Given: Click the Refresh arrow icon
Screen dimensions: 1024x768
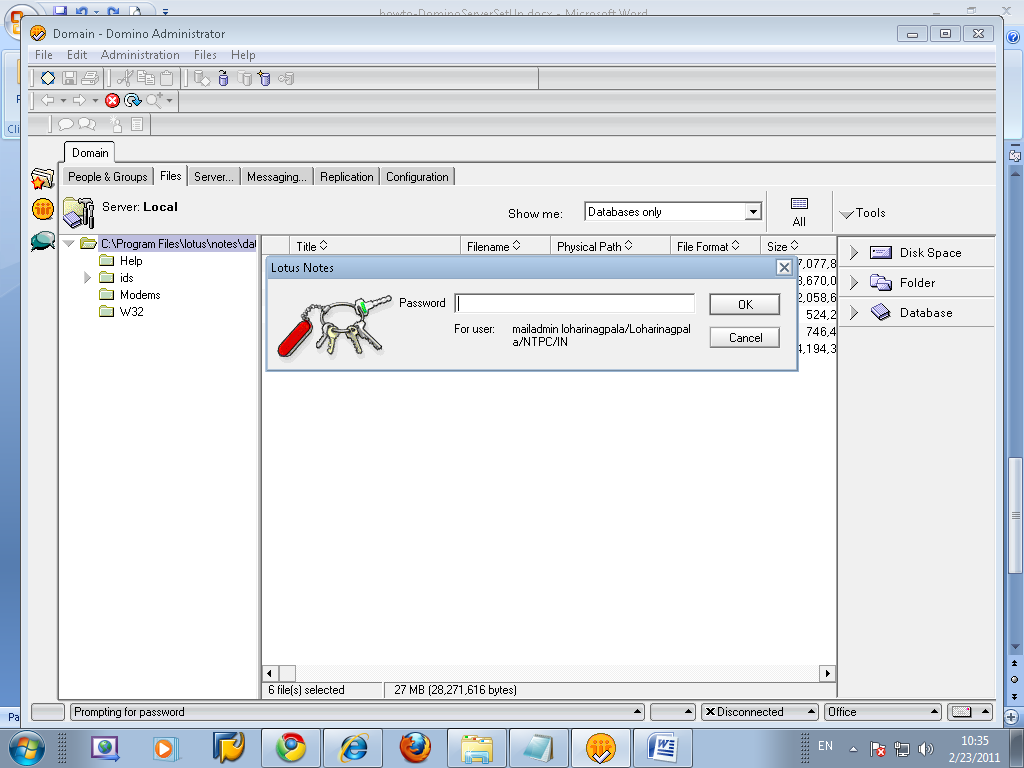Looking at the screenshot, I should 133,100.
